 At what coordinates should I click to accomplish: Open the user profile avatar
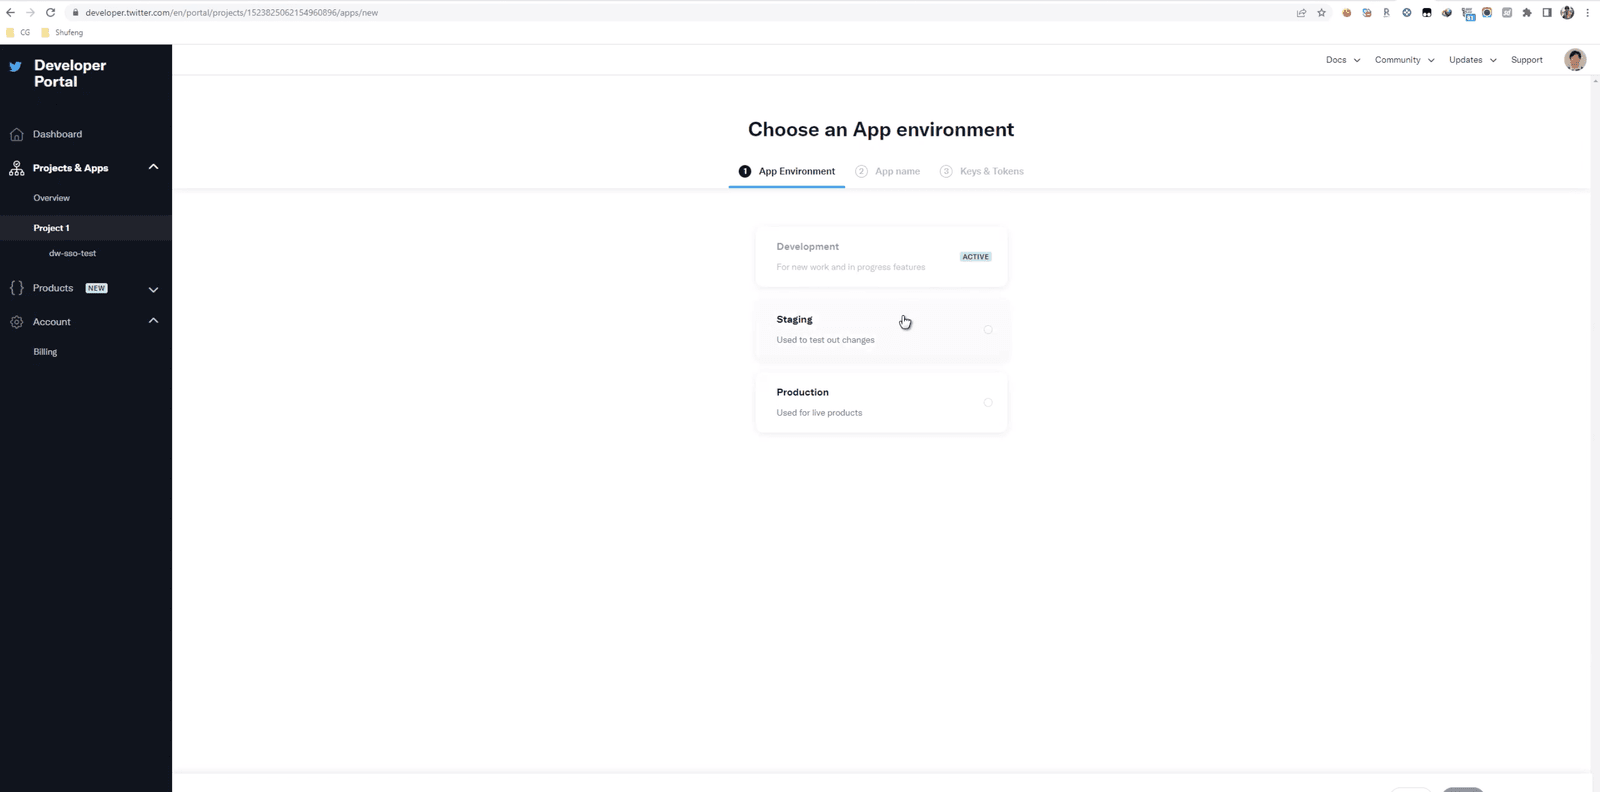tap(1575, 60)
